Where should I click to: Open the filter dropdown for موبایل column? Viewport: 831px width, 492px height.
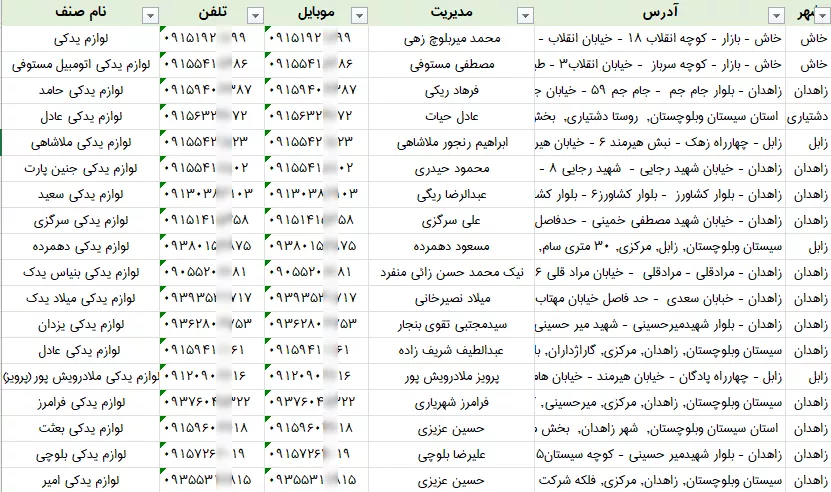359,15
